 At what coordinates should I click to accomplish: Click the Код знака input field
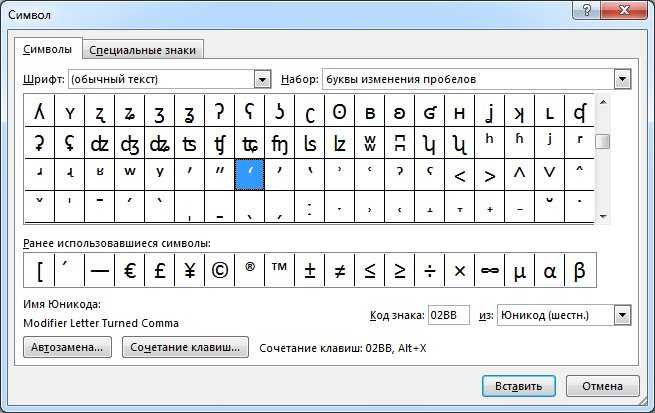click(449, 315)
